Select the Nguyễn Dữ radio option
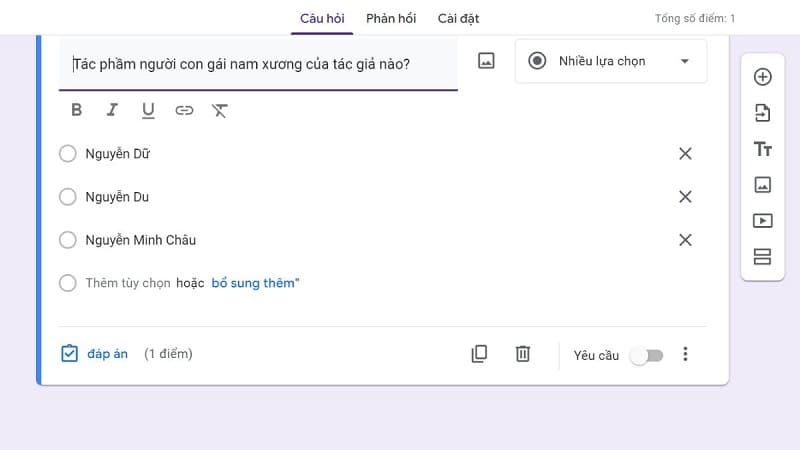This screenshot has height=450, width=800. (67, 154)
